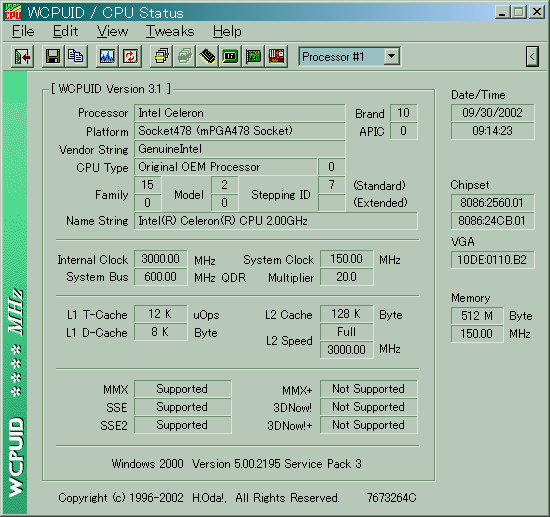The width and height of the screenshot is (550, 517).
Task: Collapse side panel with the arrow button
Action: [x=532, y=56]
